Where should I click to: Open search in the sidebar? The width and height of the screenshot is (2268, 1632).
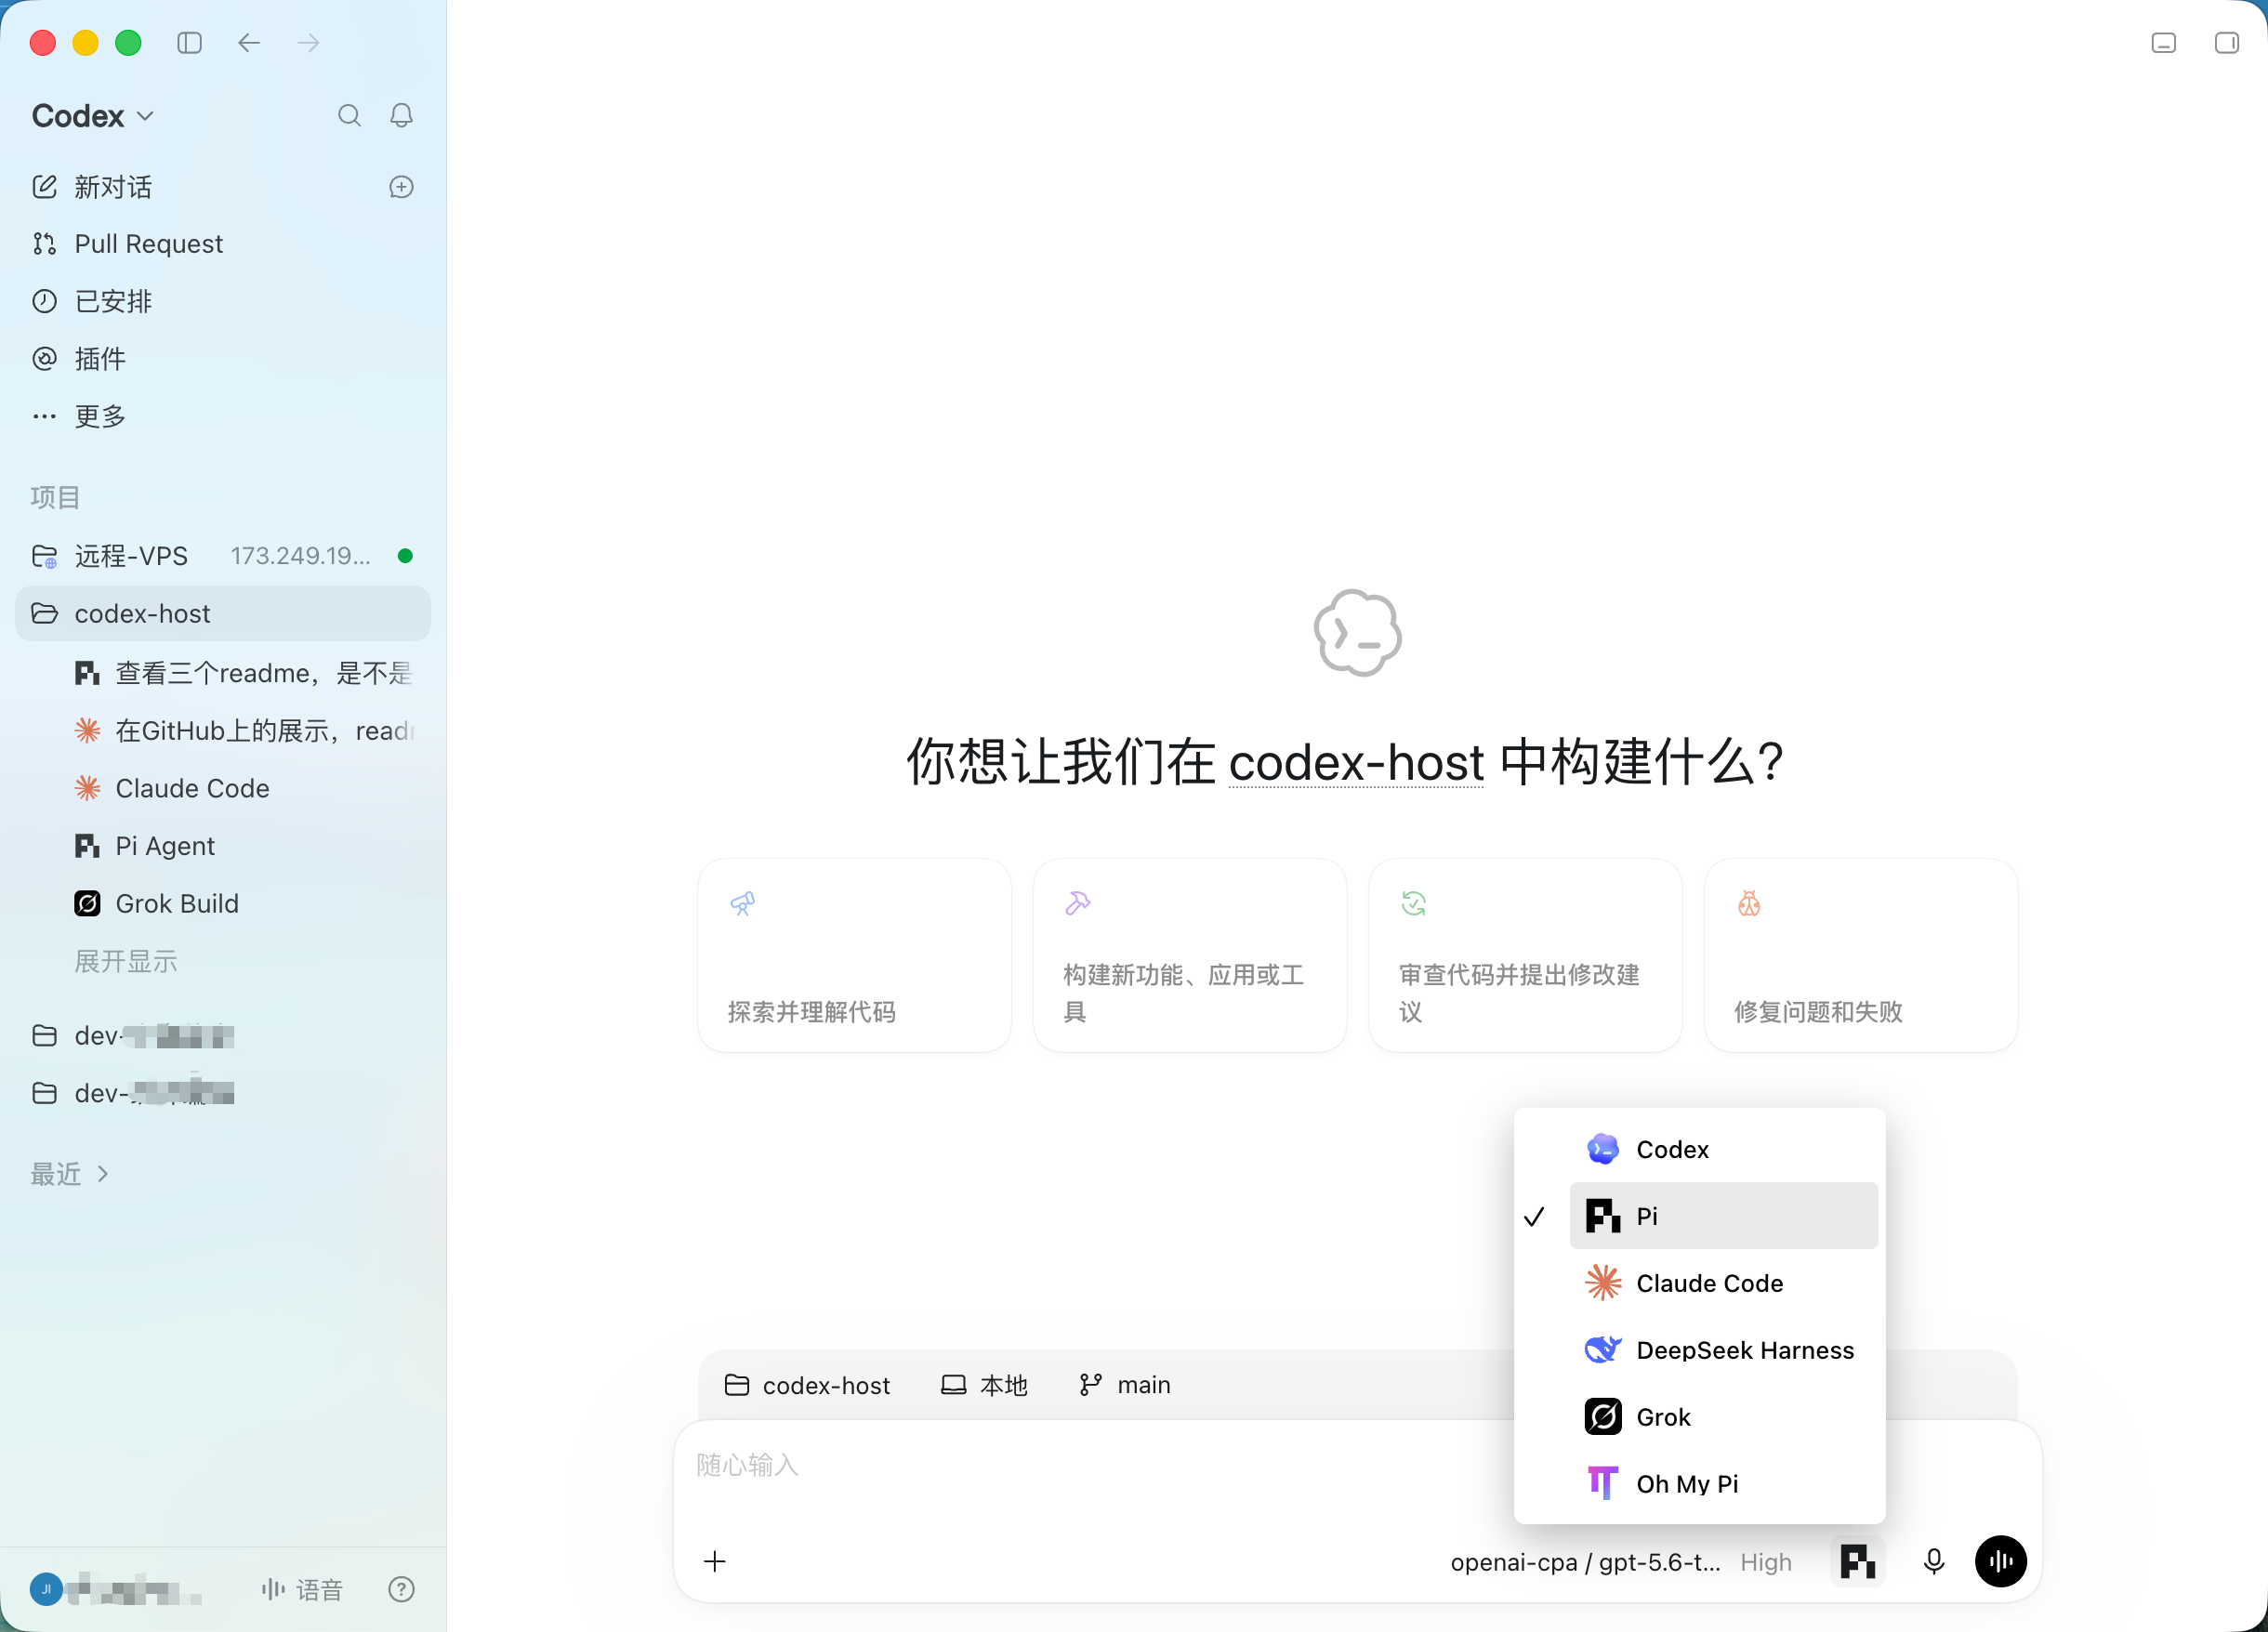tap(349, 116)
